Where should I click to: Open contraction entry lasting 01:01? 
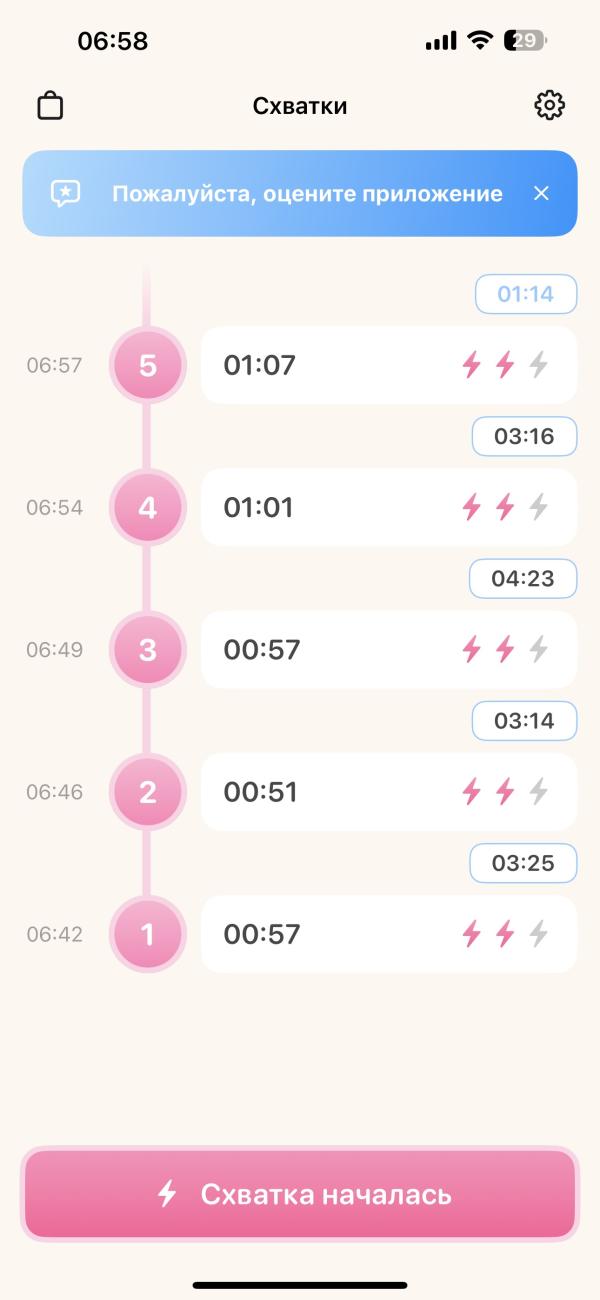coord(389,507)
